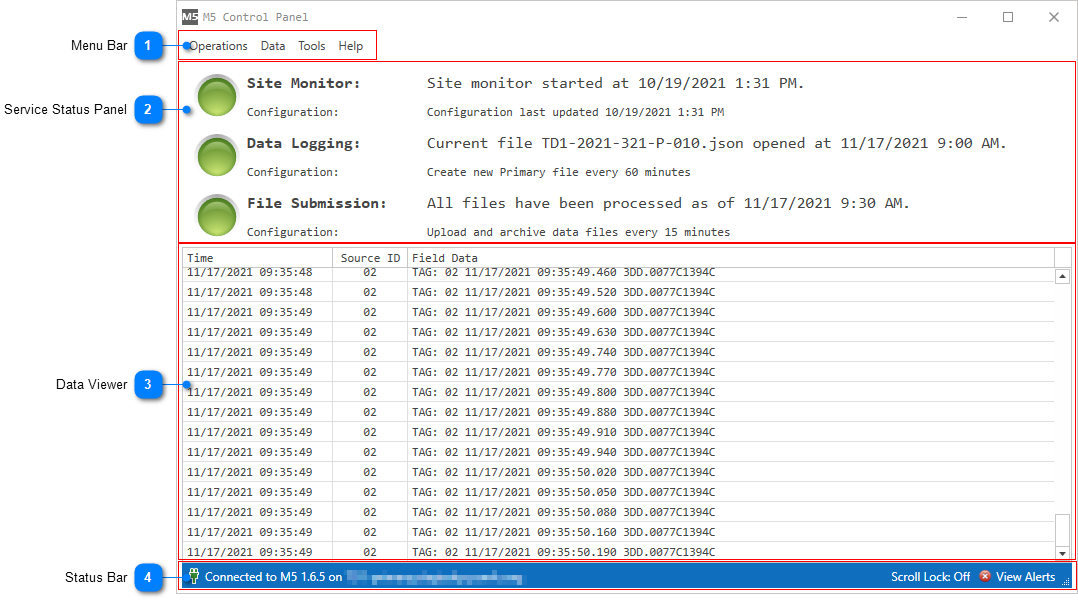Select the row with timestamp 09:35:49.940
The width and height of the screenshot is (1078, 603).
[x=618, y=452]
